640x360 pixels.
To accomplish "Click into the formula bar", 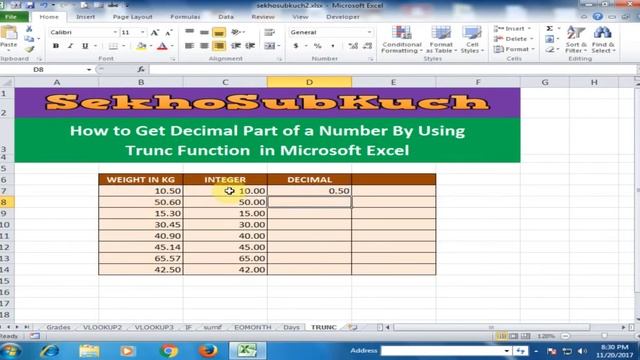I will pyautogui.click(x=392, y=70).
